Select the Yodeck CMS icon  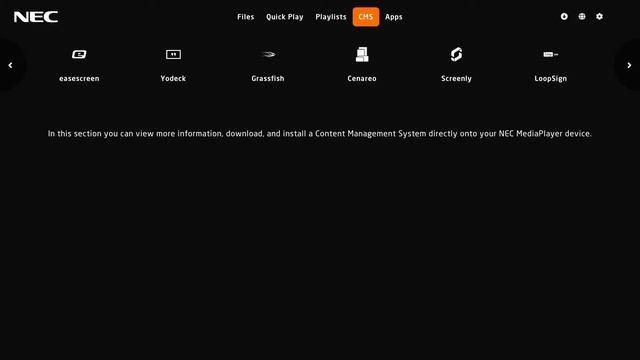173,54
